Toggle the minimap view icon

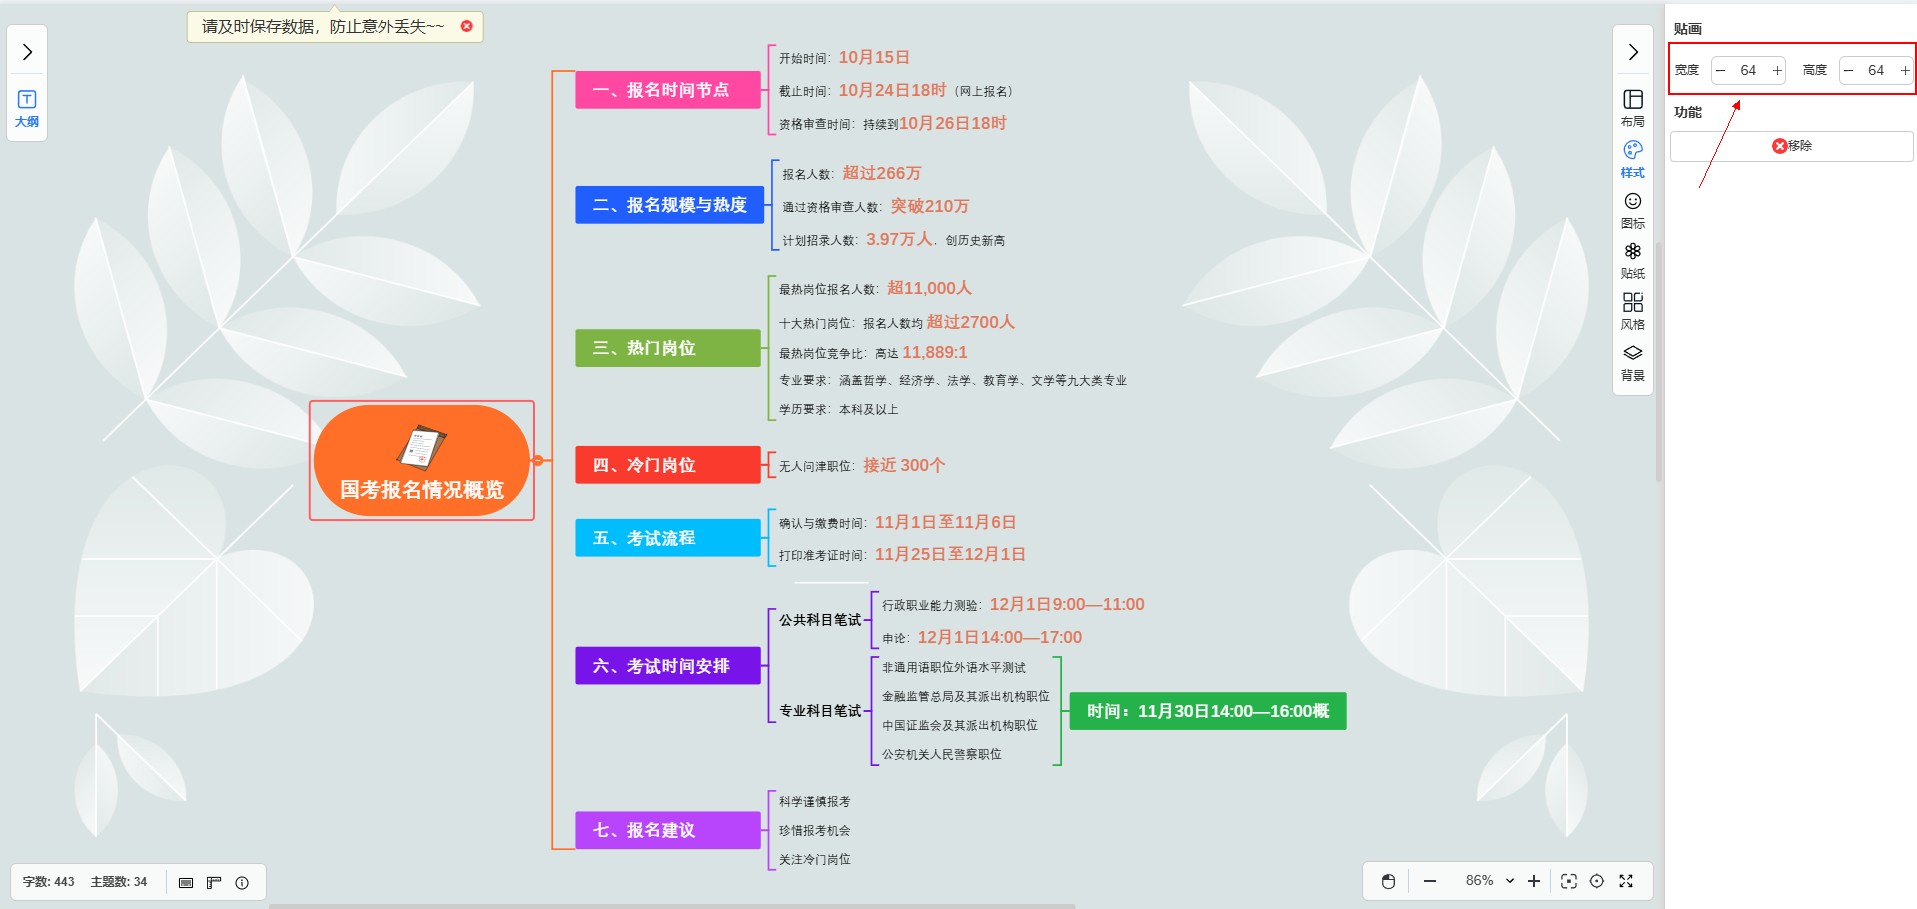coord(186,882)
